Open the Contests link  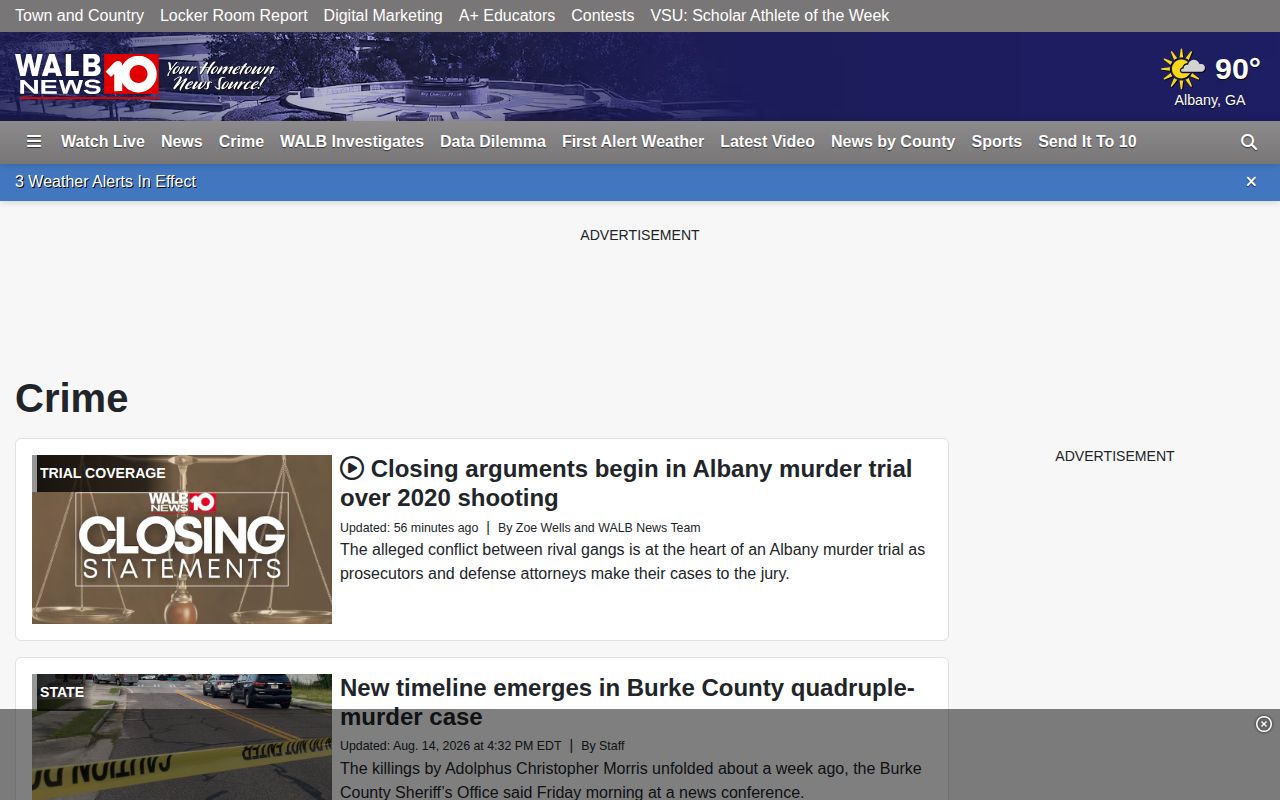[603, 16]
